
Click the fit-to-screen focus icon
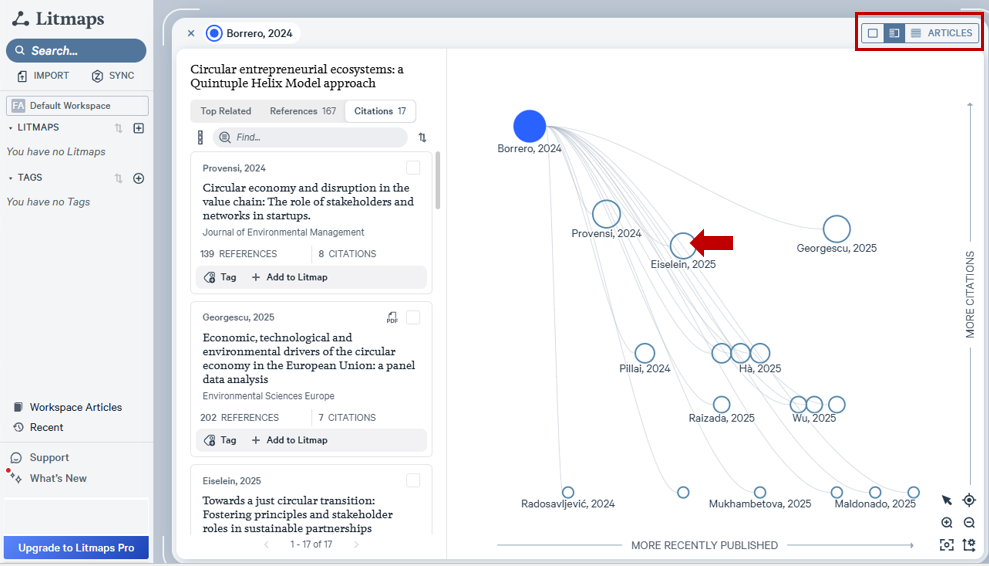click(947, 545)
